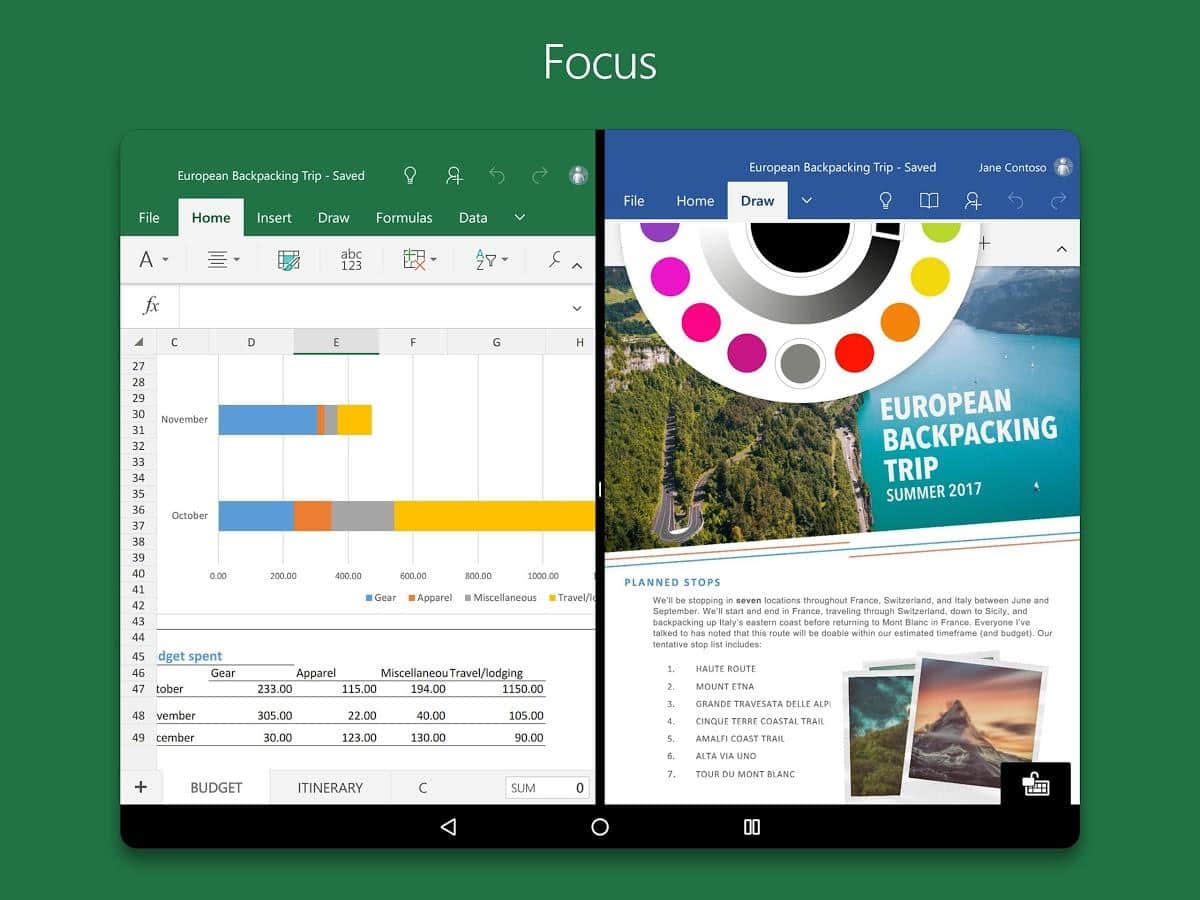Click the Format as Table icon
This screenshot has height=900, width=1200.
click(289, 260)
